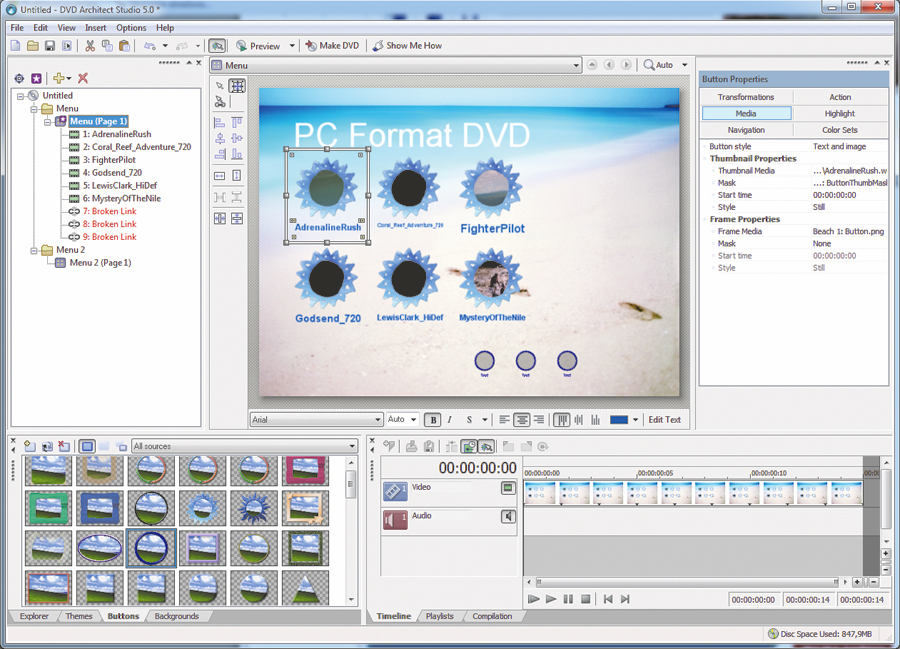Click the Paste icon in the main toolbar
This screenshot has width=900, height=649.
tap(124, 46)
